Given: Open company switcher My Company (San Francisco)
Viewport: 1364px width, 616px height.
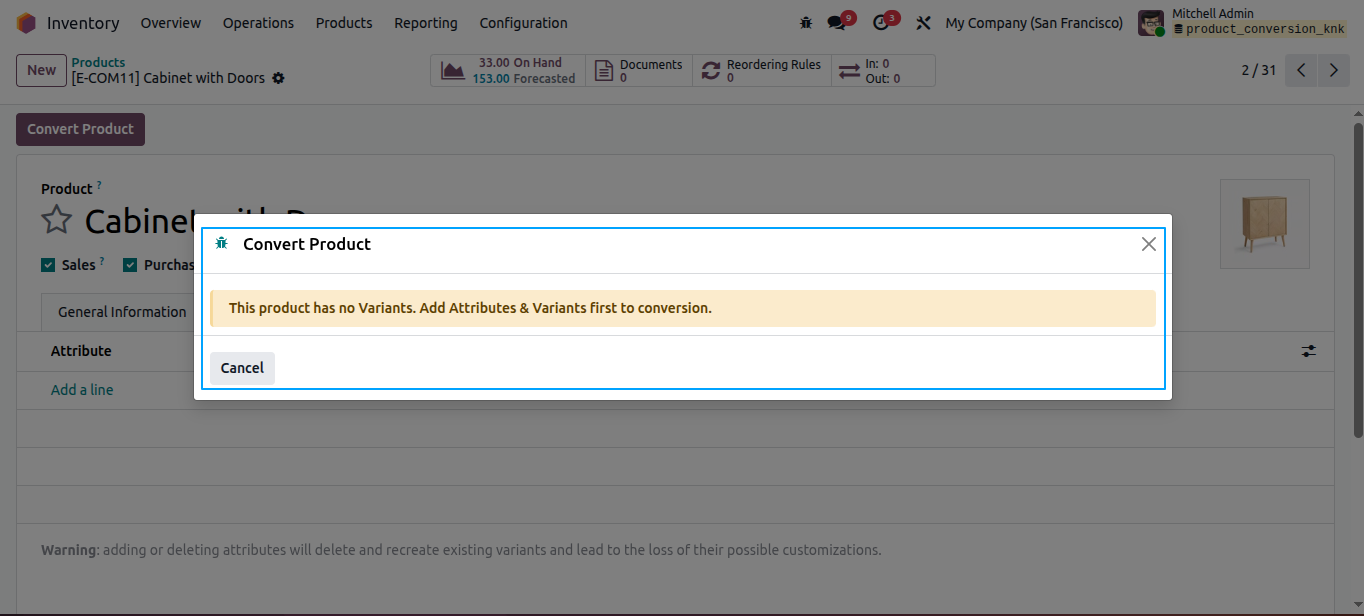Looking at the screenshot, I should click(x=1034, y=23).
